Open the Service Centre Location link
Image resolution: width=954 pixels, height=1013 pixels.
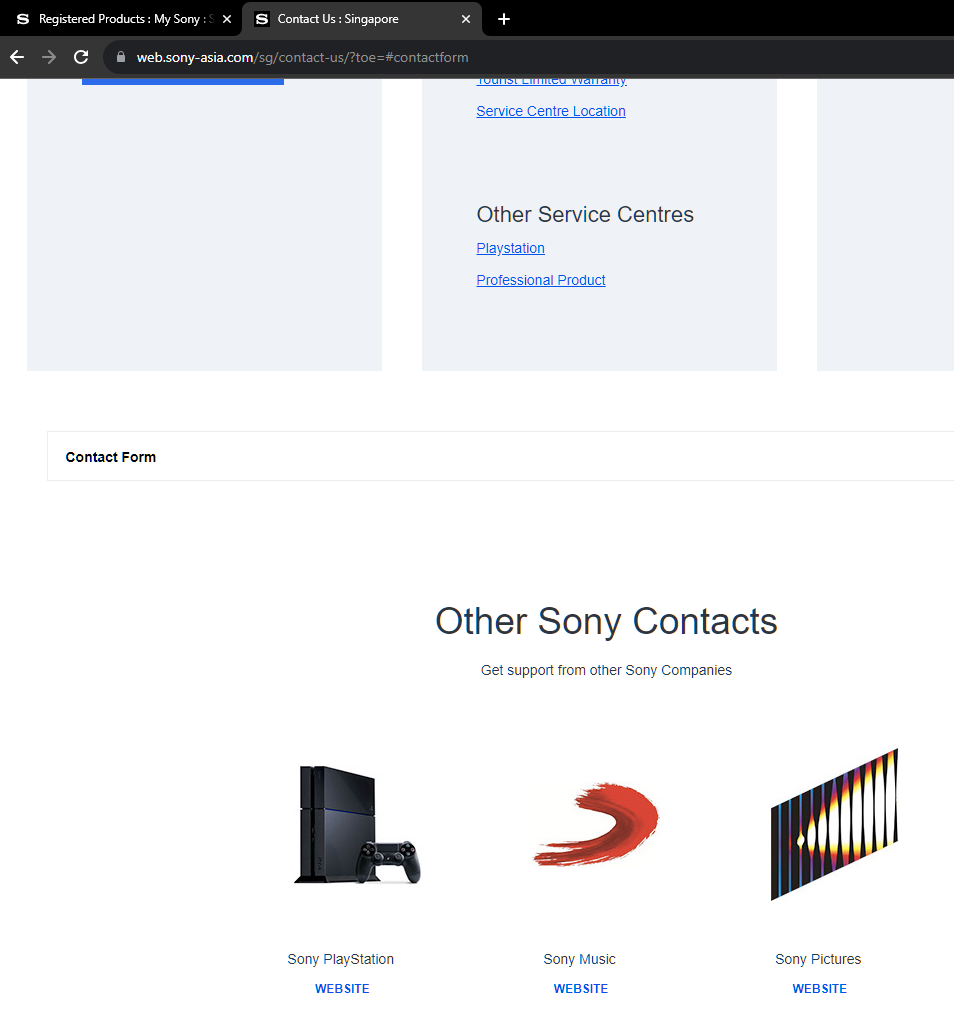click(551, 111)
